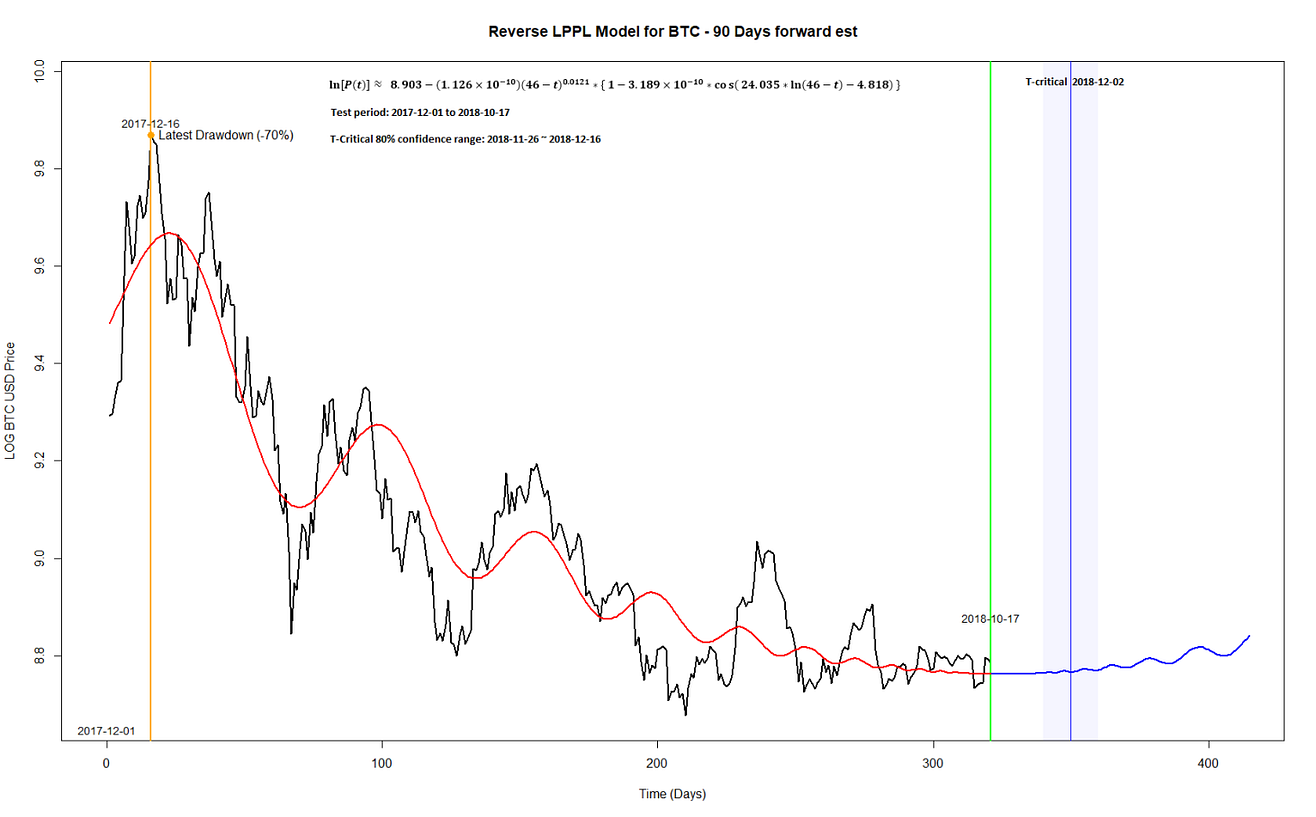Click the 'T-critical 2018-12-02' label
Image resolution: width=1316 pixels, height=817 pixels.
click(x=1075, y=81)
